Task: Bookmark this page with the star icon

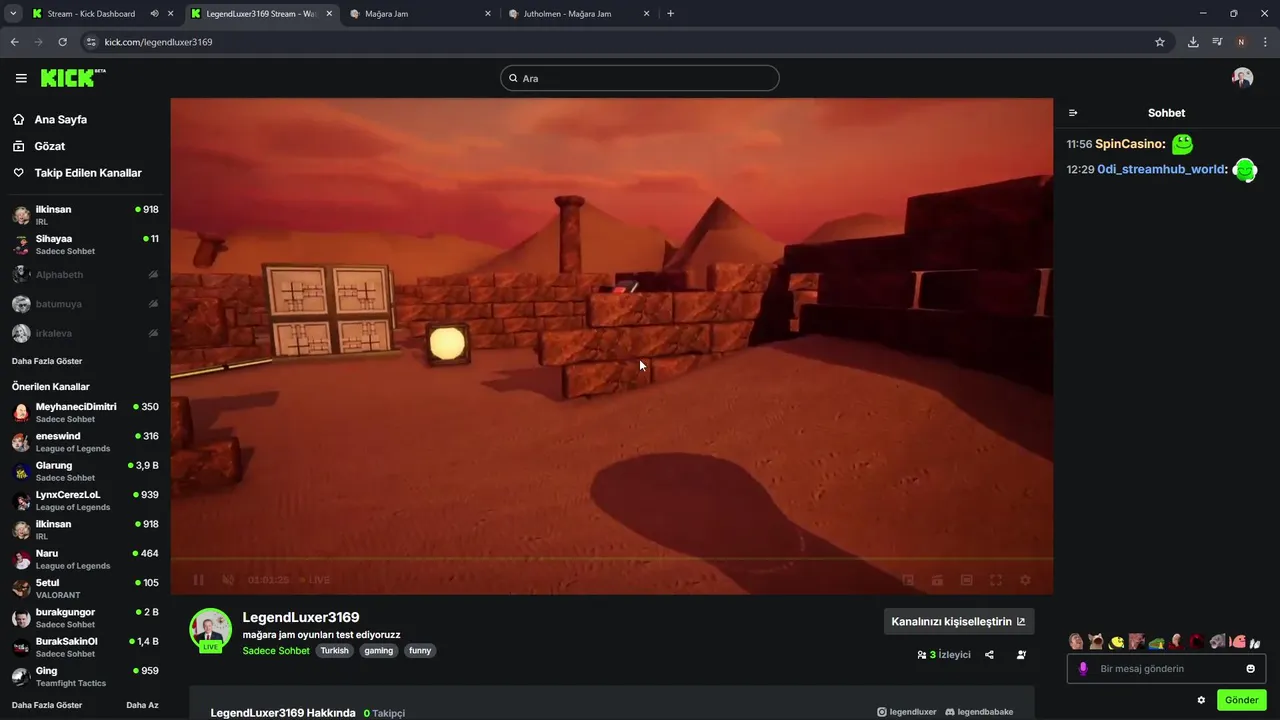Action: tap(1160, 42)
